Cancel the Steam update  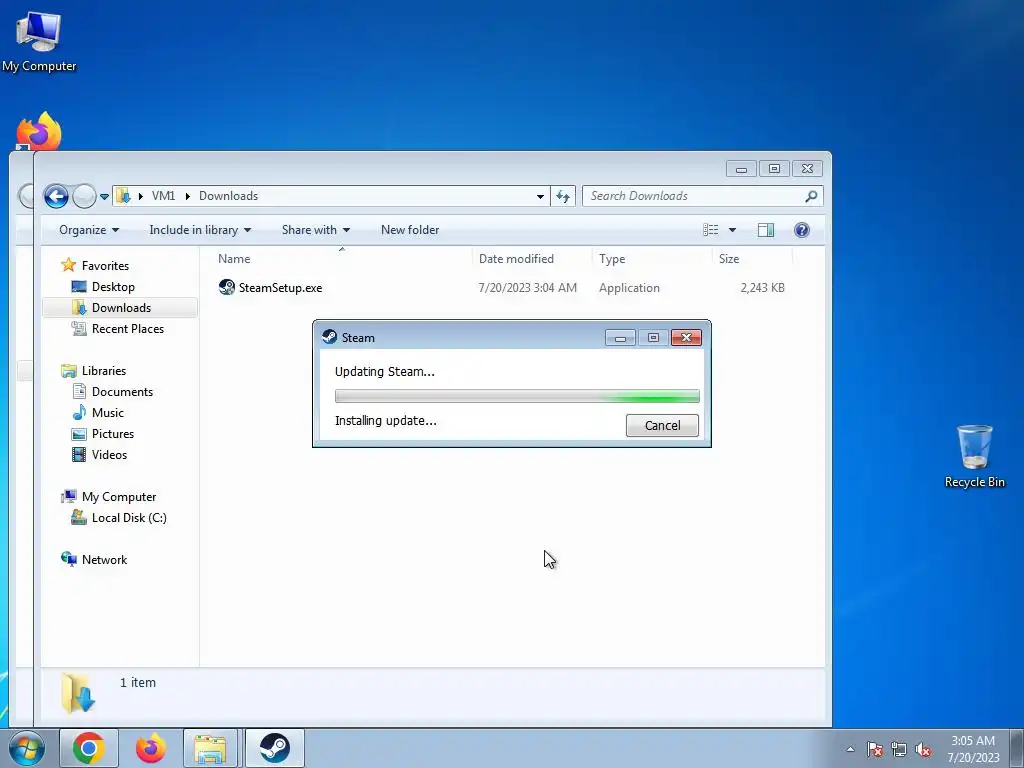(662, 426)
